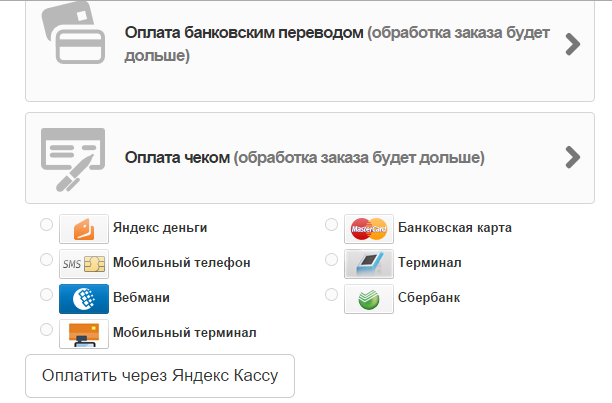The image size is (612, 403).
Task: Click the Мобильный телефон SMS icon
Action: tap(84, 264)
